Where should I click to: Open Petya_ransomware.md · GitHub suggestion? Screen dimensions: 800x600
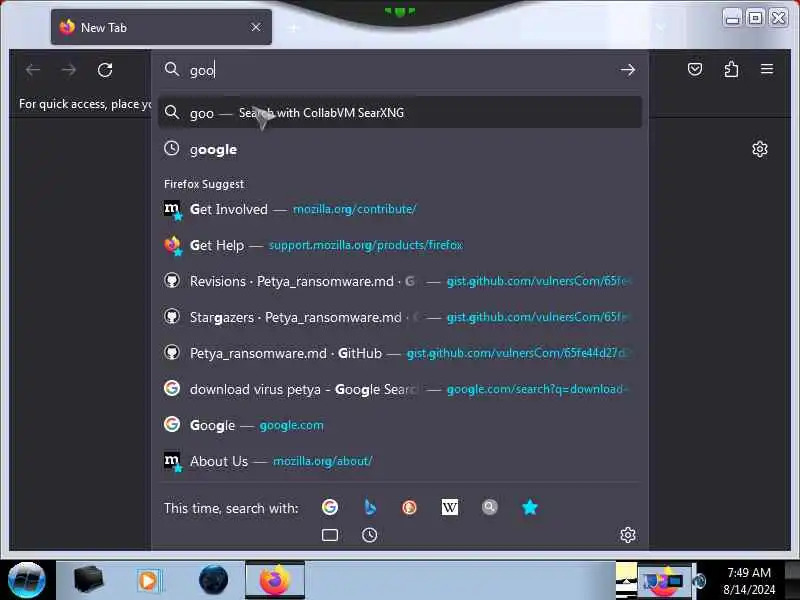tap(400, 353)
